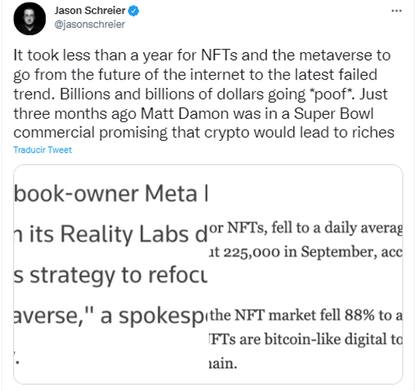The image size is (420, 391).
Task: Open the @jasonschreier handle
Action: (x=89, y=24)
